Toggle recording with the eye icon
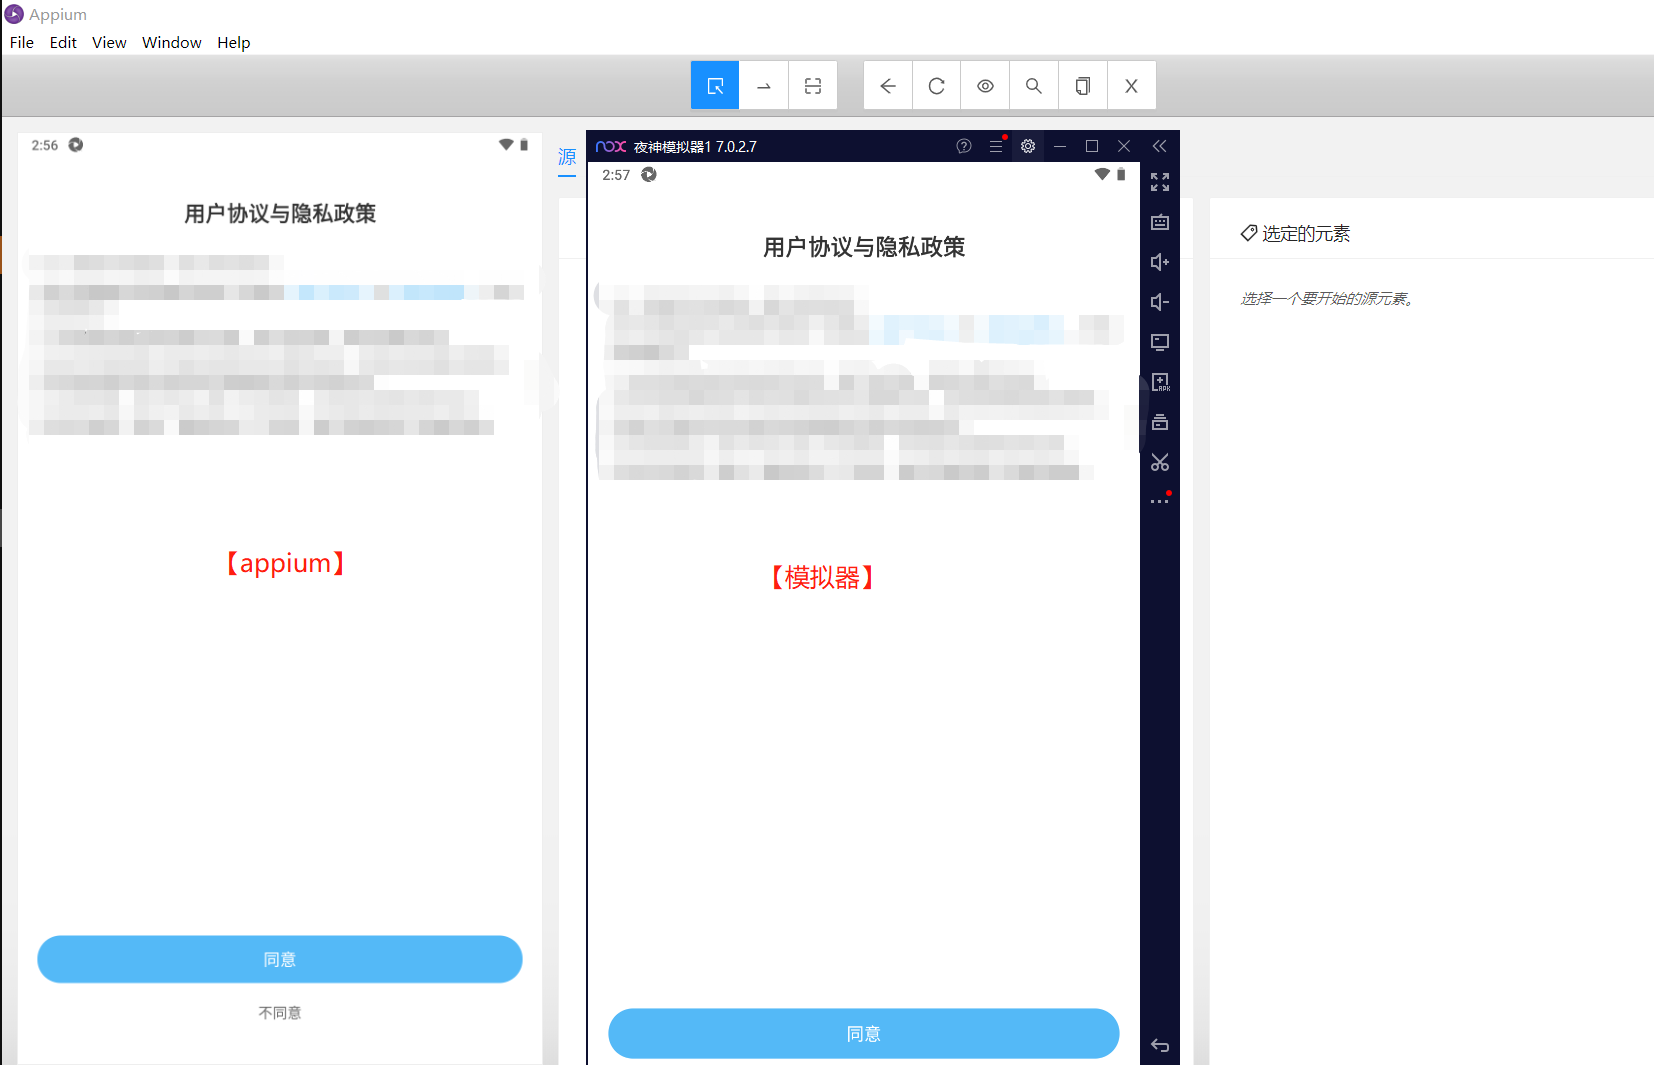Screen dimensions: 1654x1065 click(986, 86)
